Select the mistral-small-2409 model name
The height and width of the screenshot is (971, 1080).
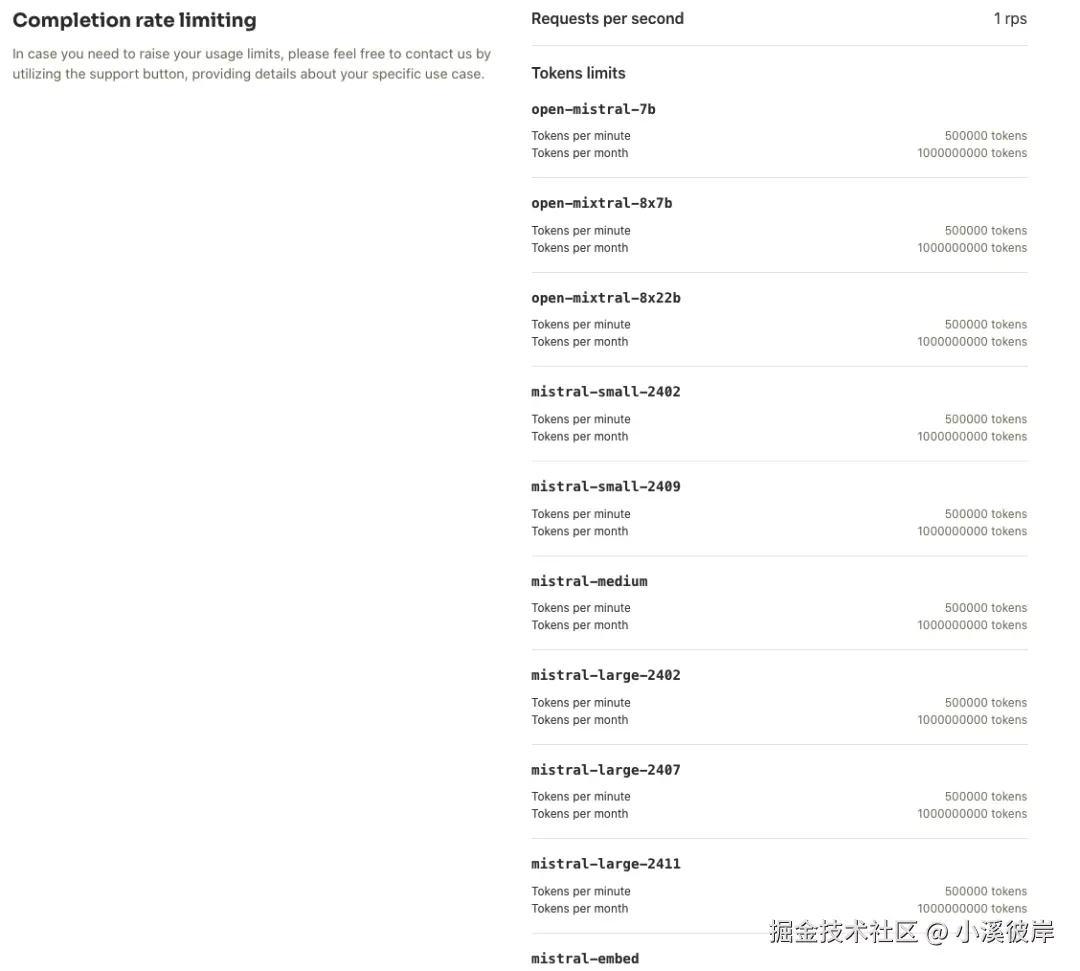605,486
